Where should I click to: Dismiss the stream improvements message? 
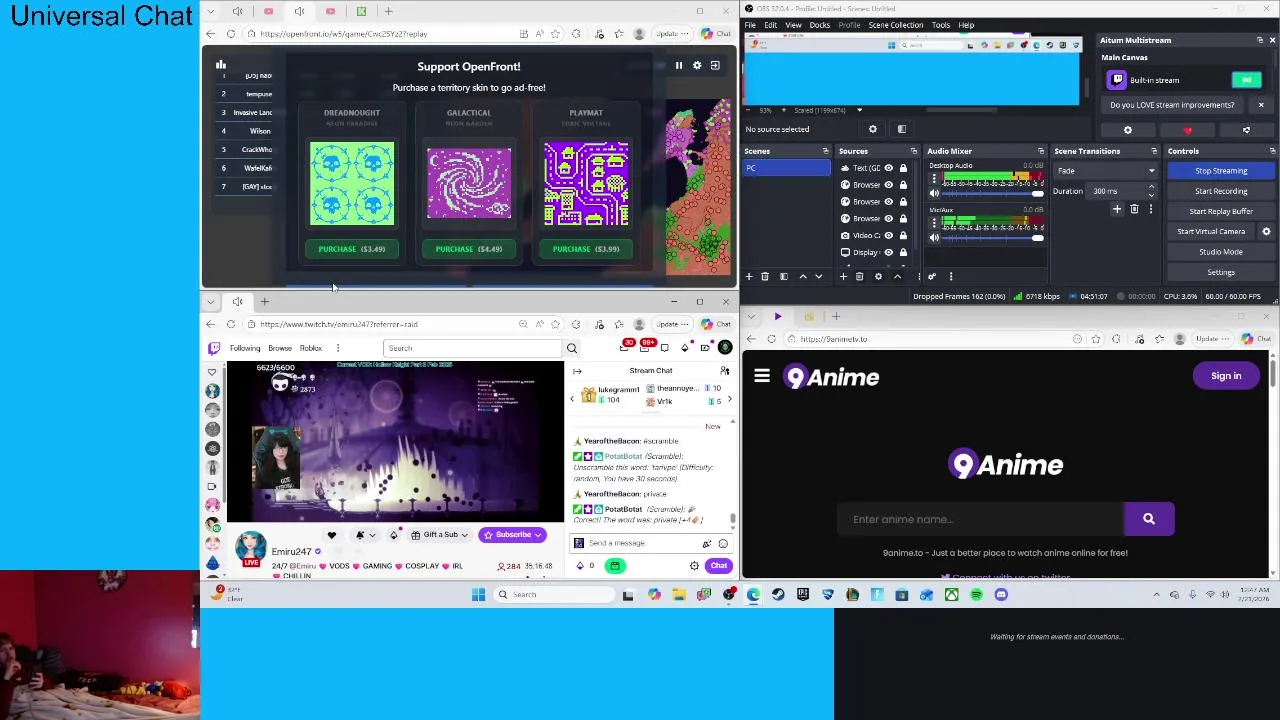click(x=1261, y=105)
